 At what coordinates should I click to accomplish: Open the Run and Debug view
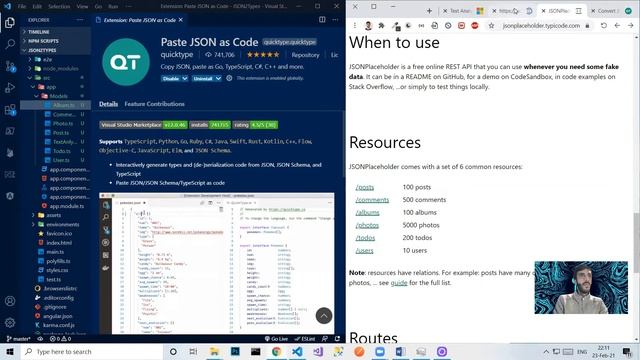10,87
